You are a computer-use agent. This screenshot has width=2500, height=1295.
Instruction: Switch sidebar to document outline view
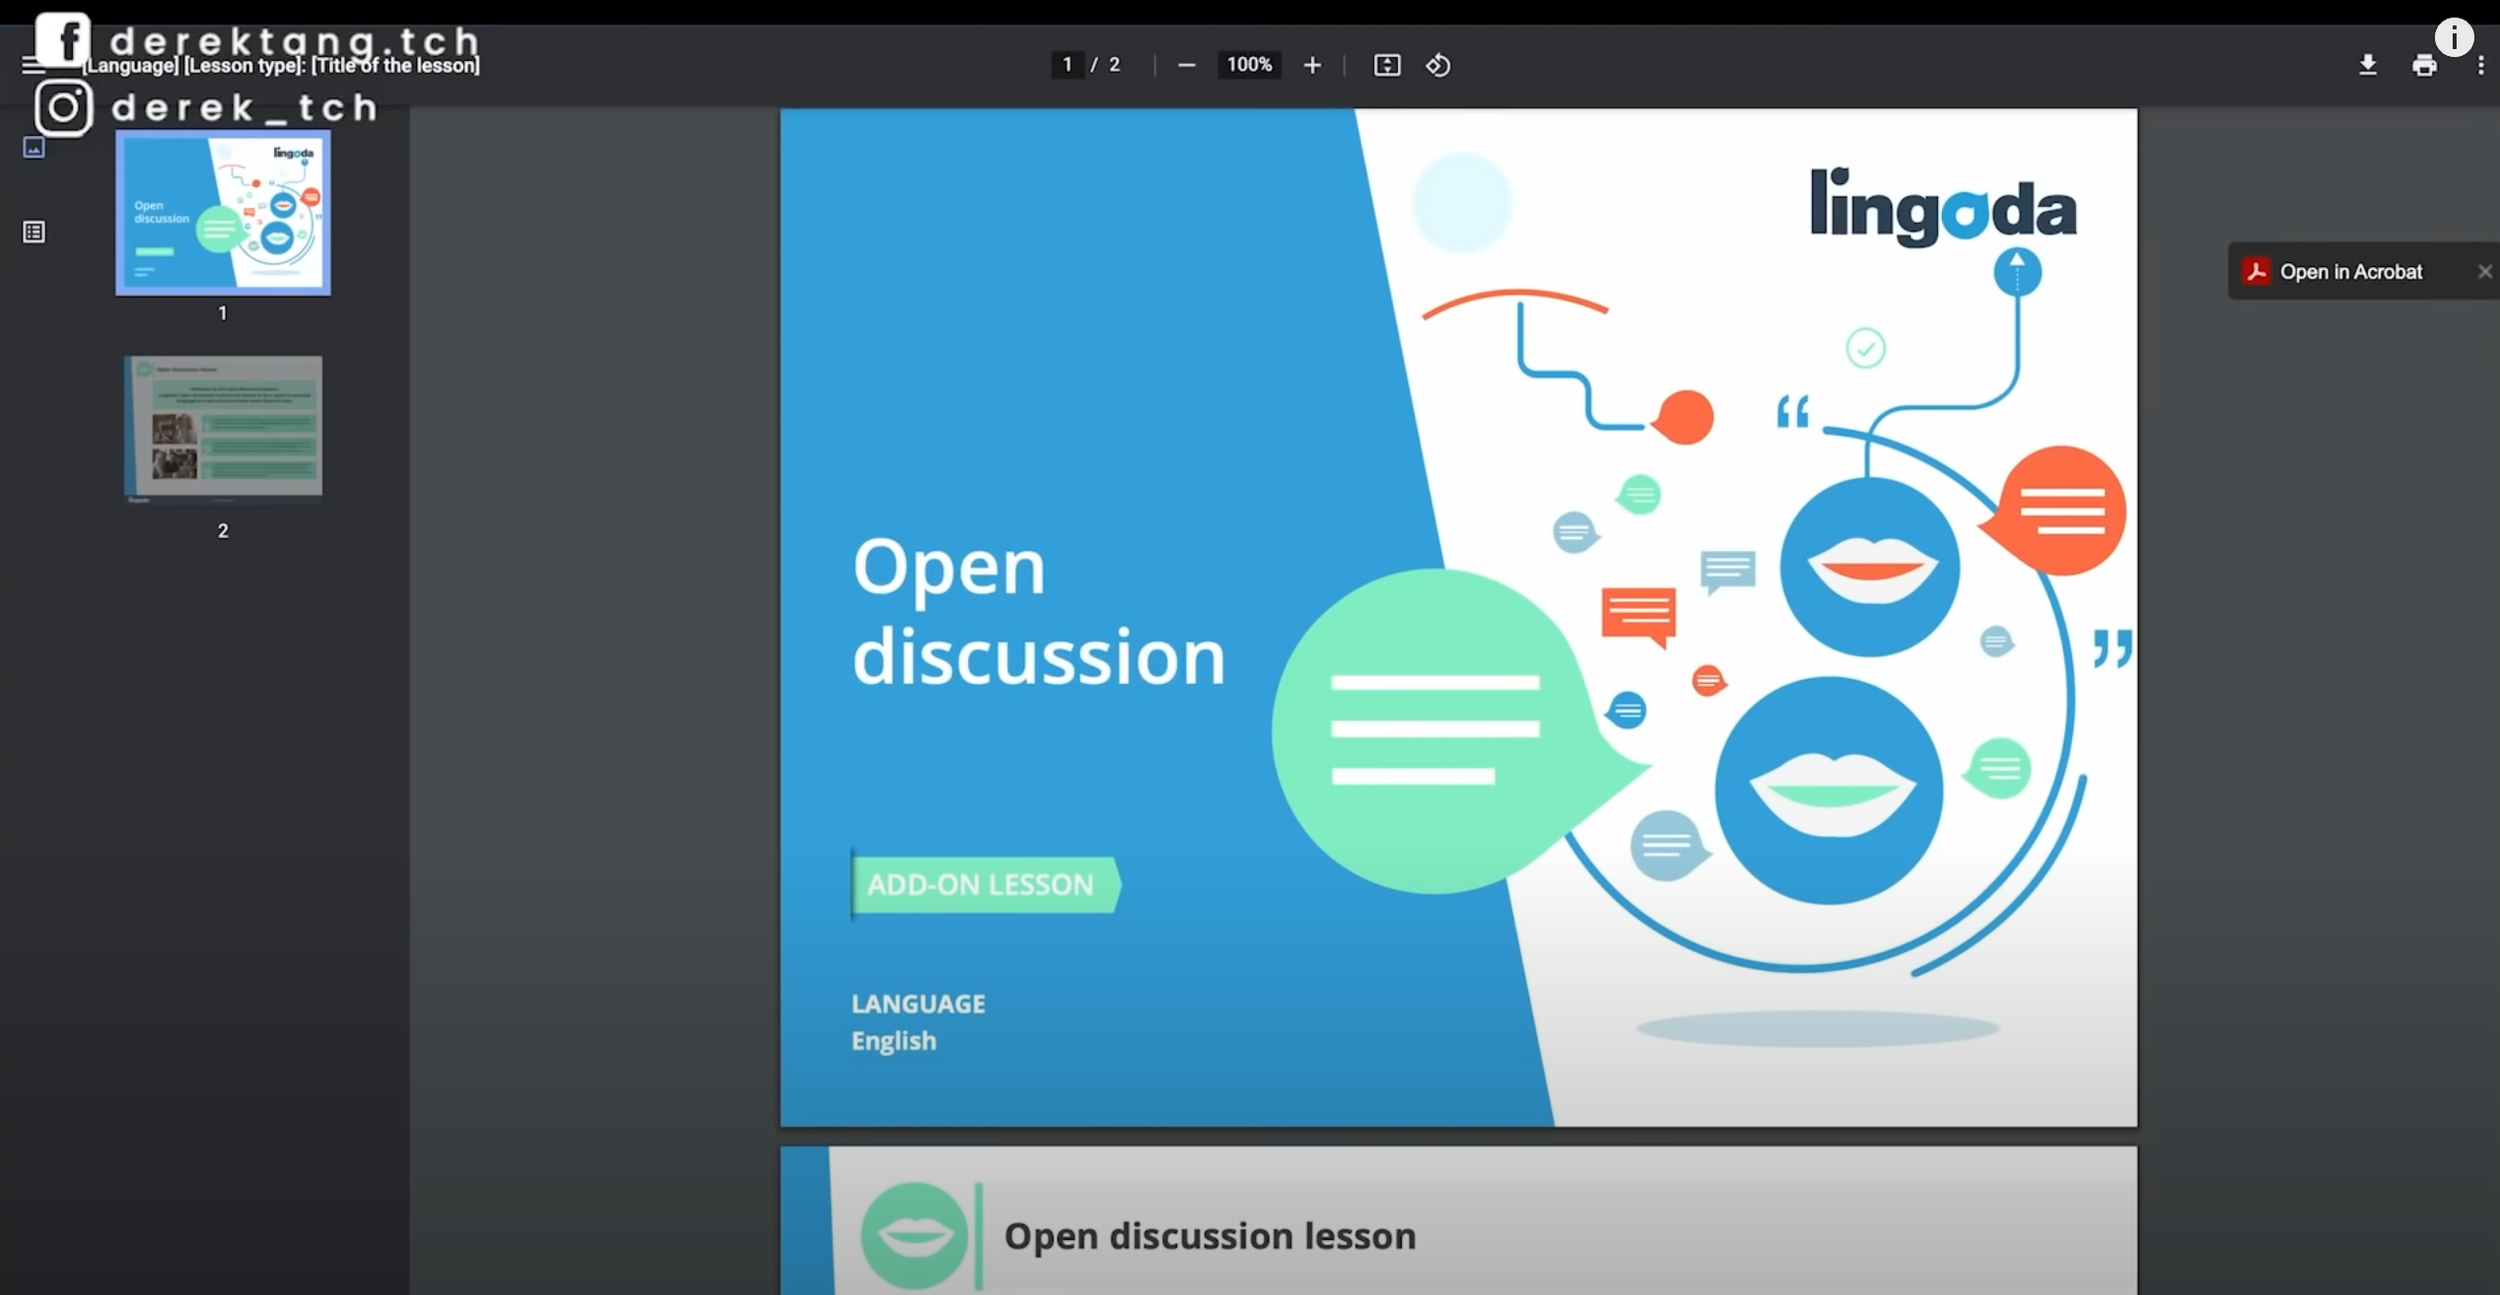coord(34,232)
